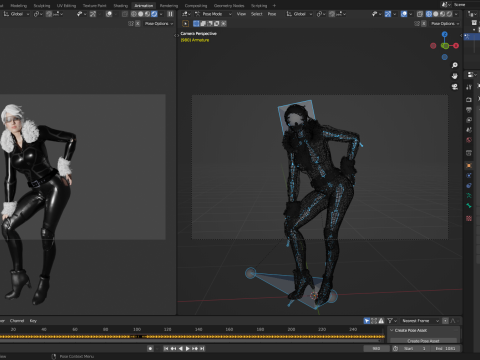
Task: Select wireframe shading in left viewport
Action: click(134, 14)
